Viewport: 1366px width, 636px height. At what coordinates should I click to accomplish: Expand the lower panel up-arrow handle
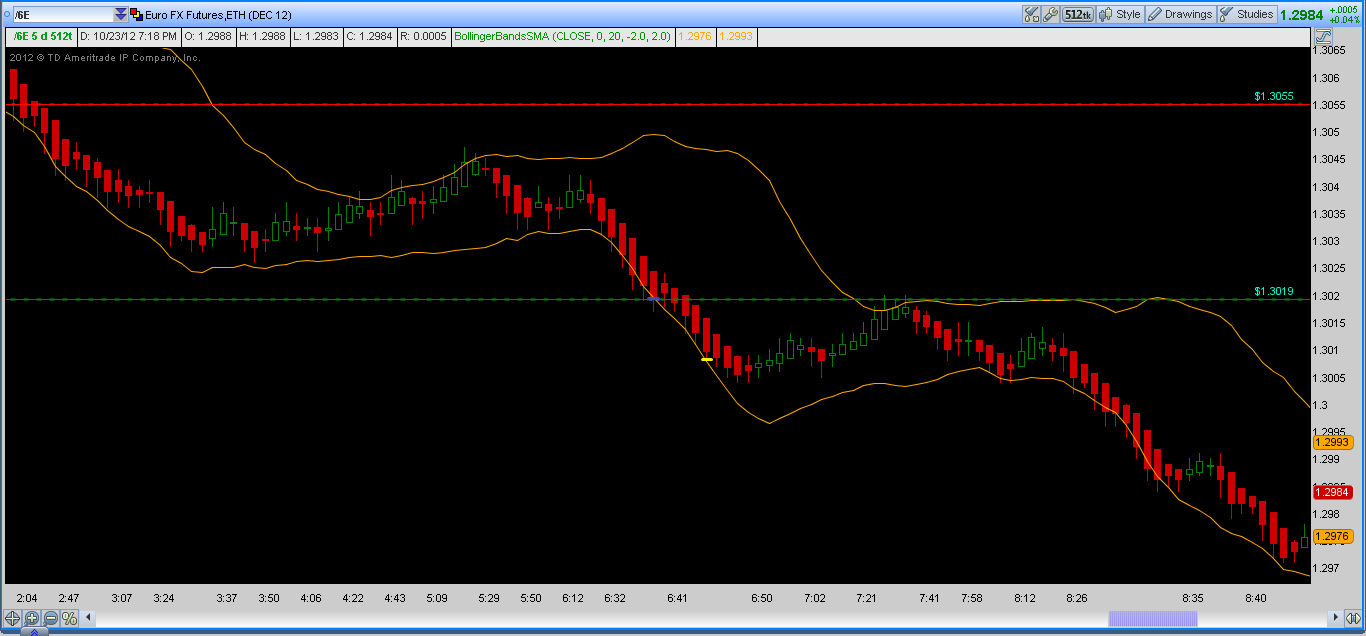point(32,631)
